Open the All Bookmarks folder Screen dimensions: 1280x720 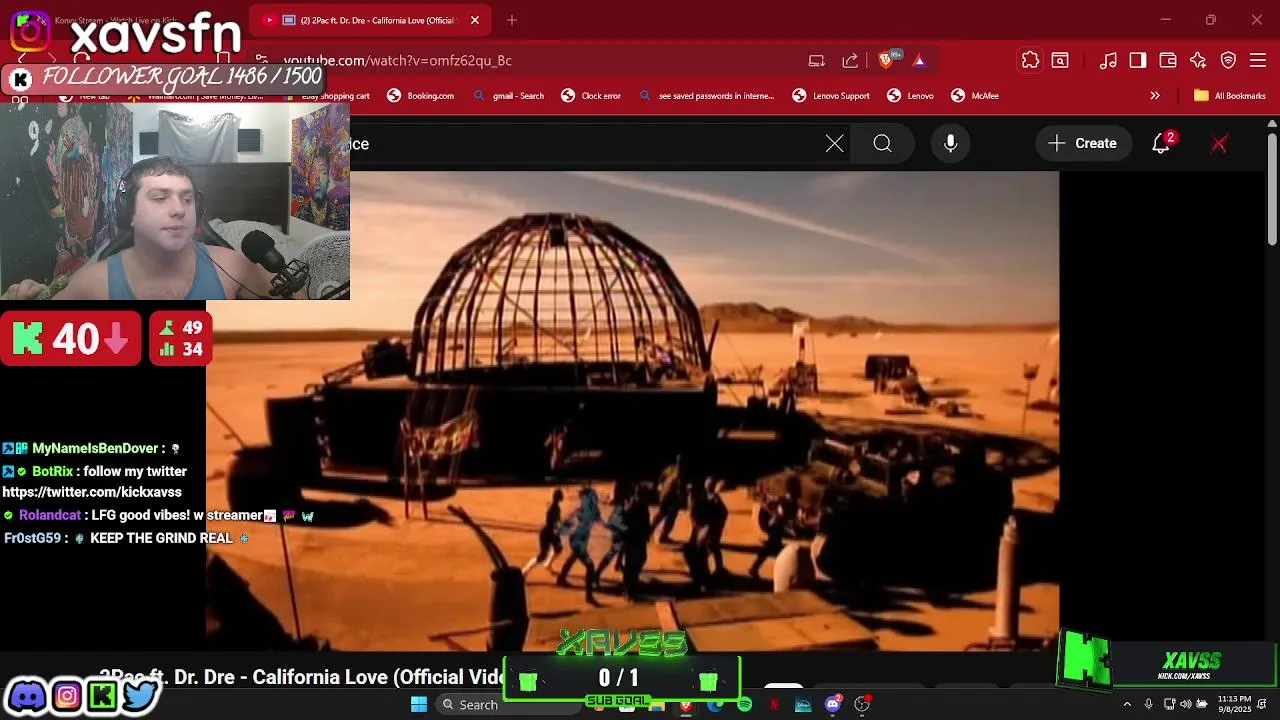1229,96
